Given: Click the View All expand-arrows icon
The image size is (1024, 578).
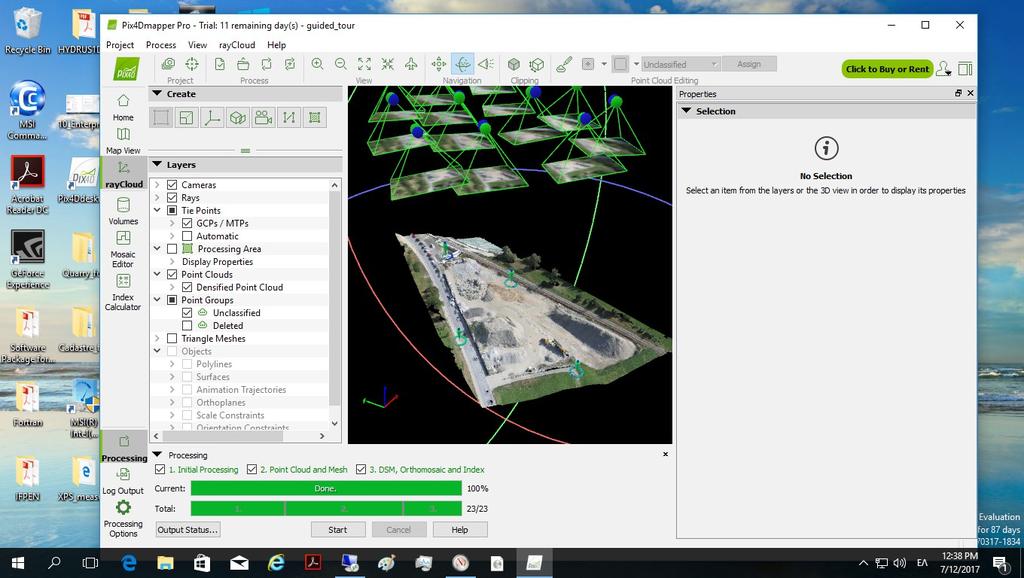Looking at the screenshot, I should click(364, 64).
